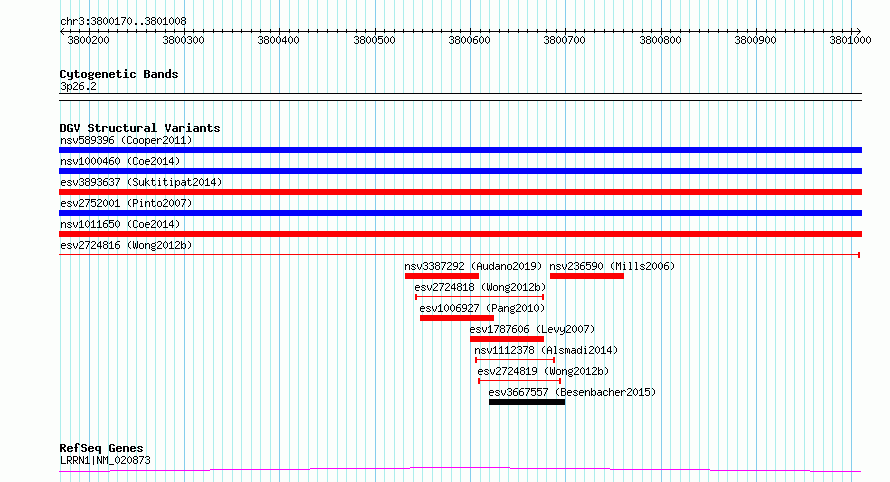Image resolution: width=890 pixels, height=482 pixels.
Task: Click the red bar for esv3893637
Action: [460, 192]
